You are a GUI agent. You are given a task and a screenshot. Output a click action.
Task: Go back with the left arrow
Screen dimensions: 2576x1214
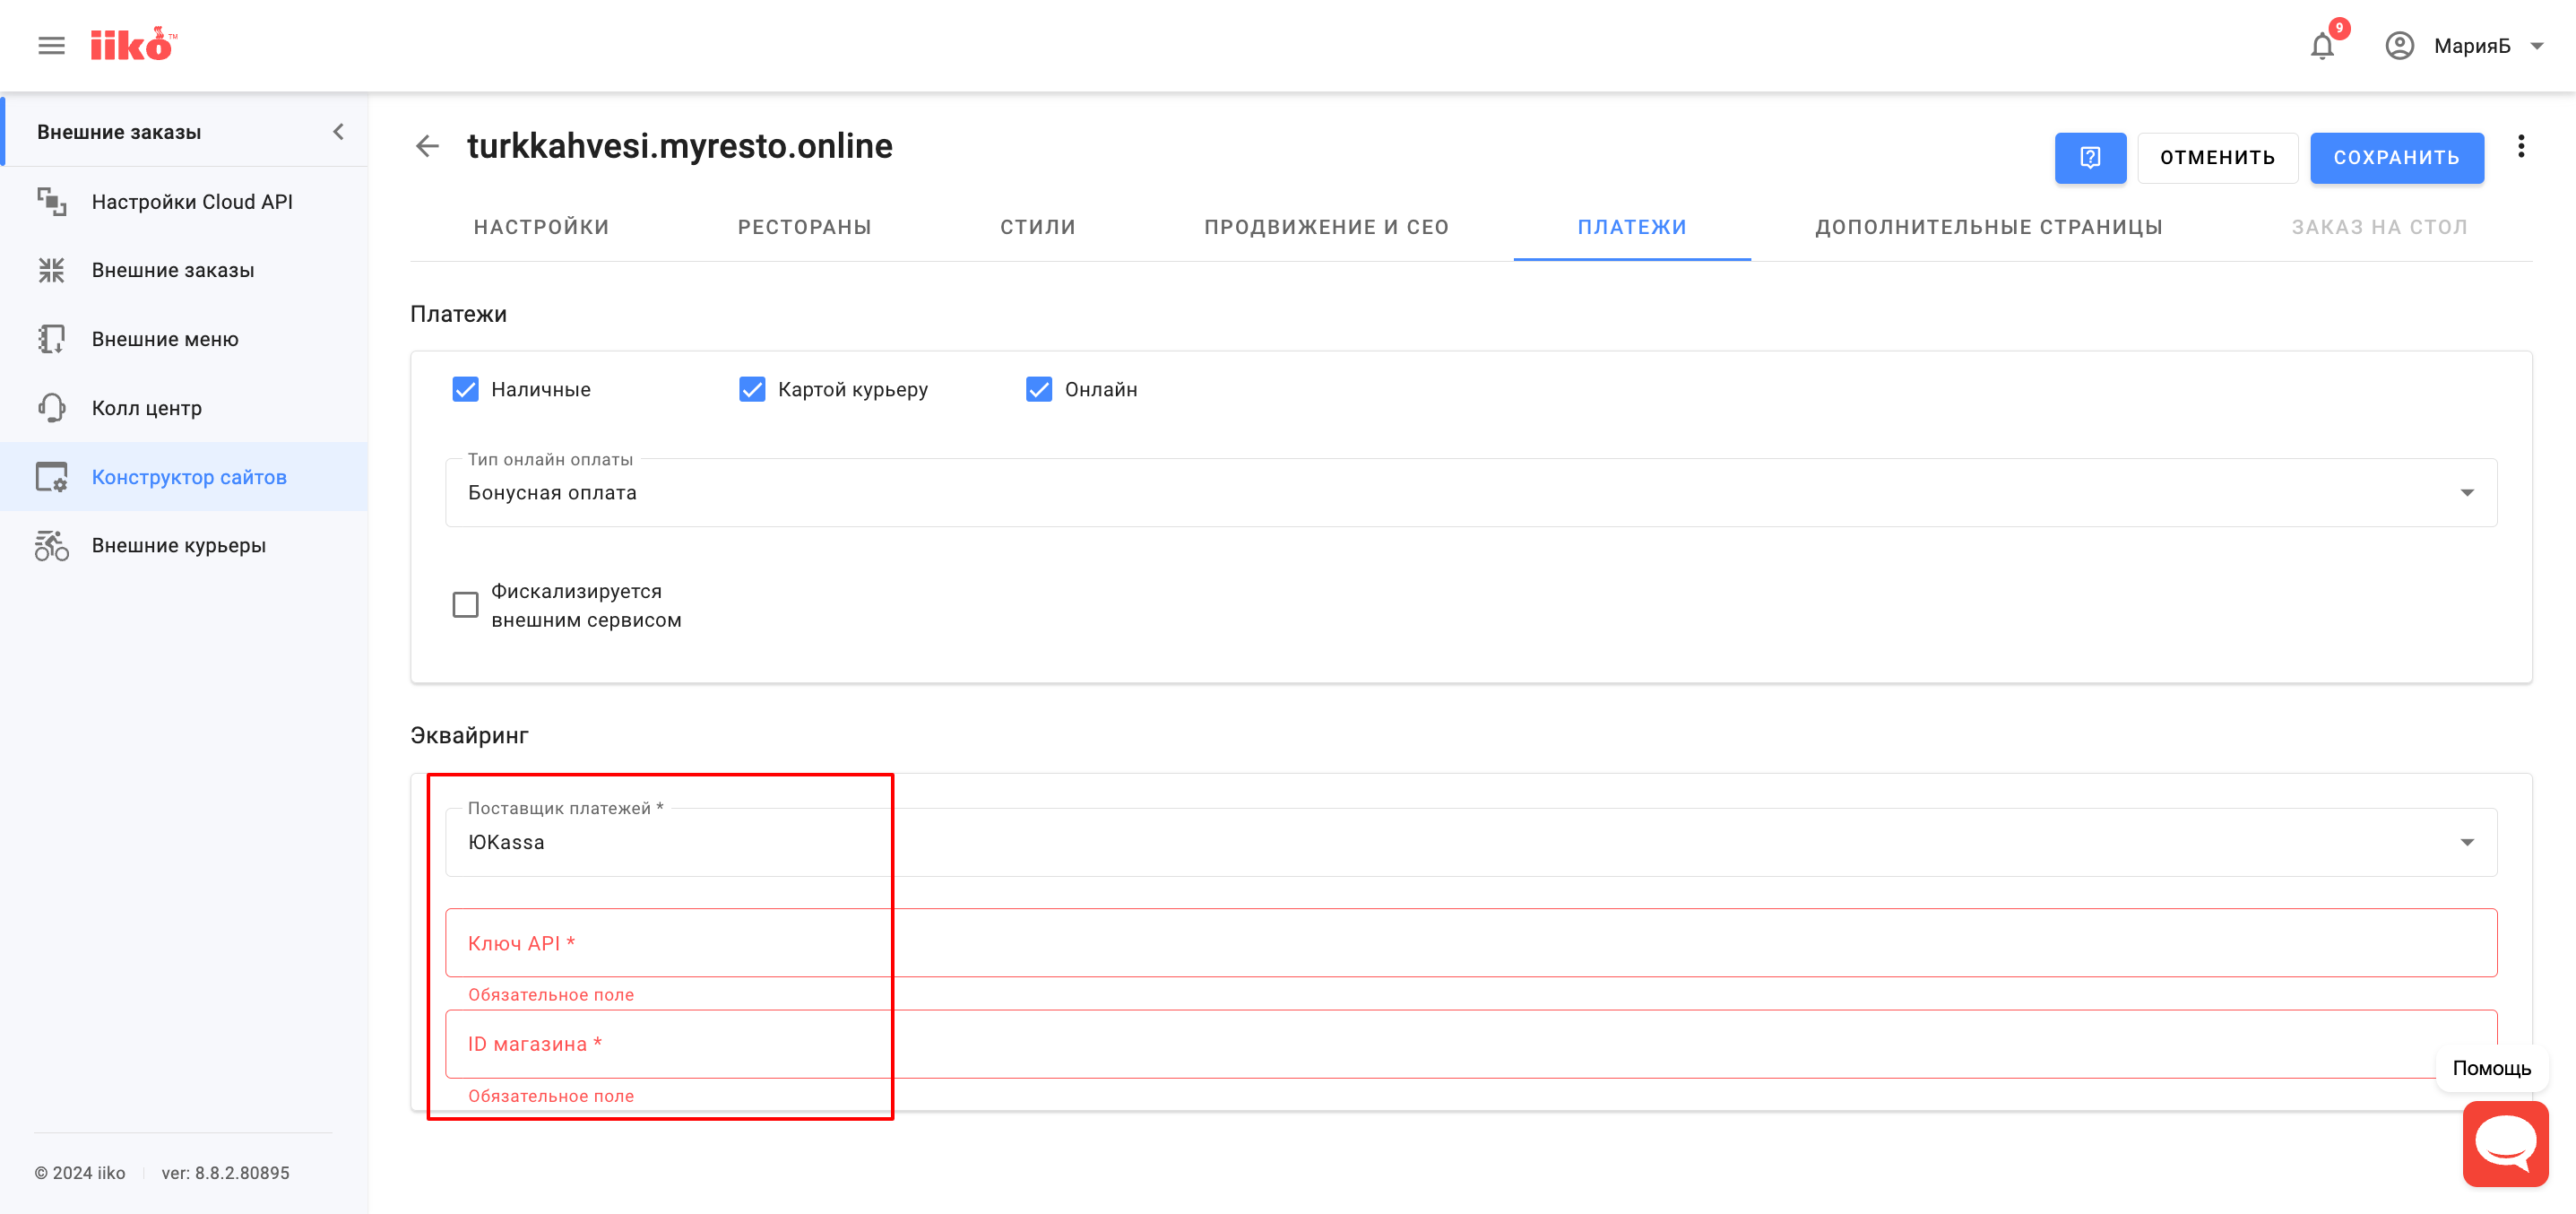427,146
